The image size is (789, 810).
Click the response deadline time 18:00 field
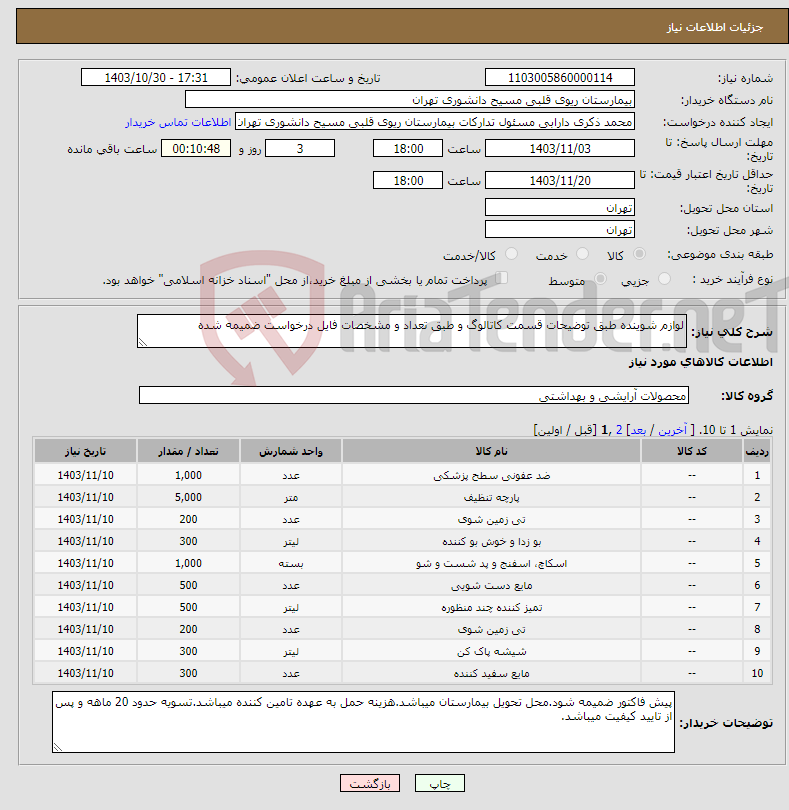pos(408,149)
